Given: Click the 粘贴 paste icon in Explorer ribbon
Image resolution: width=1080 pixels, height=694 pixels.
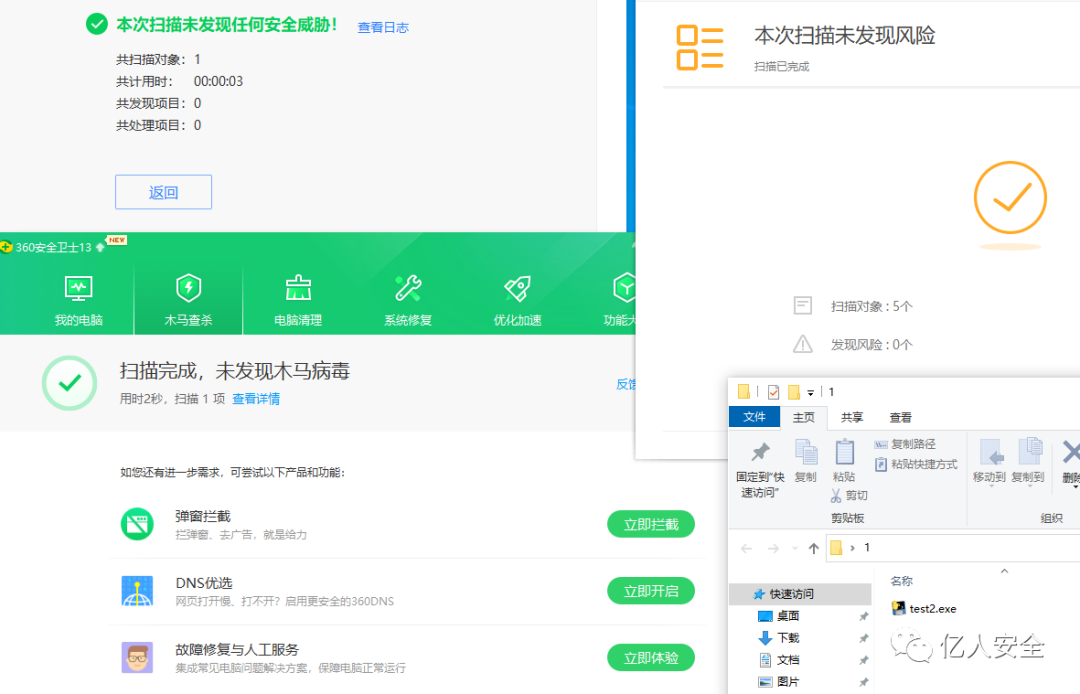Looking at the screenshot, I should pos(845,455).
